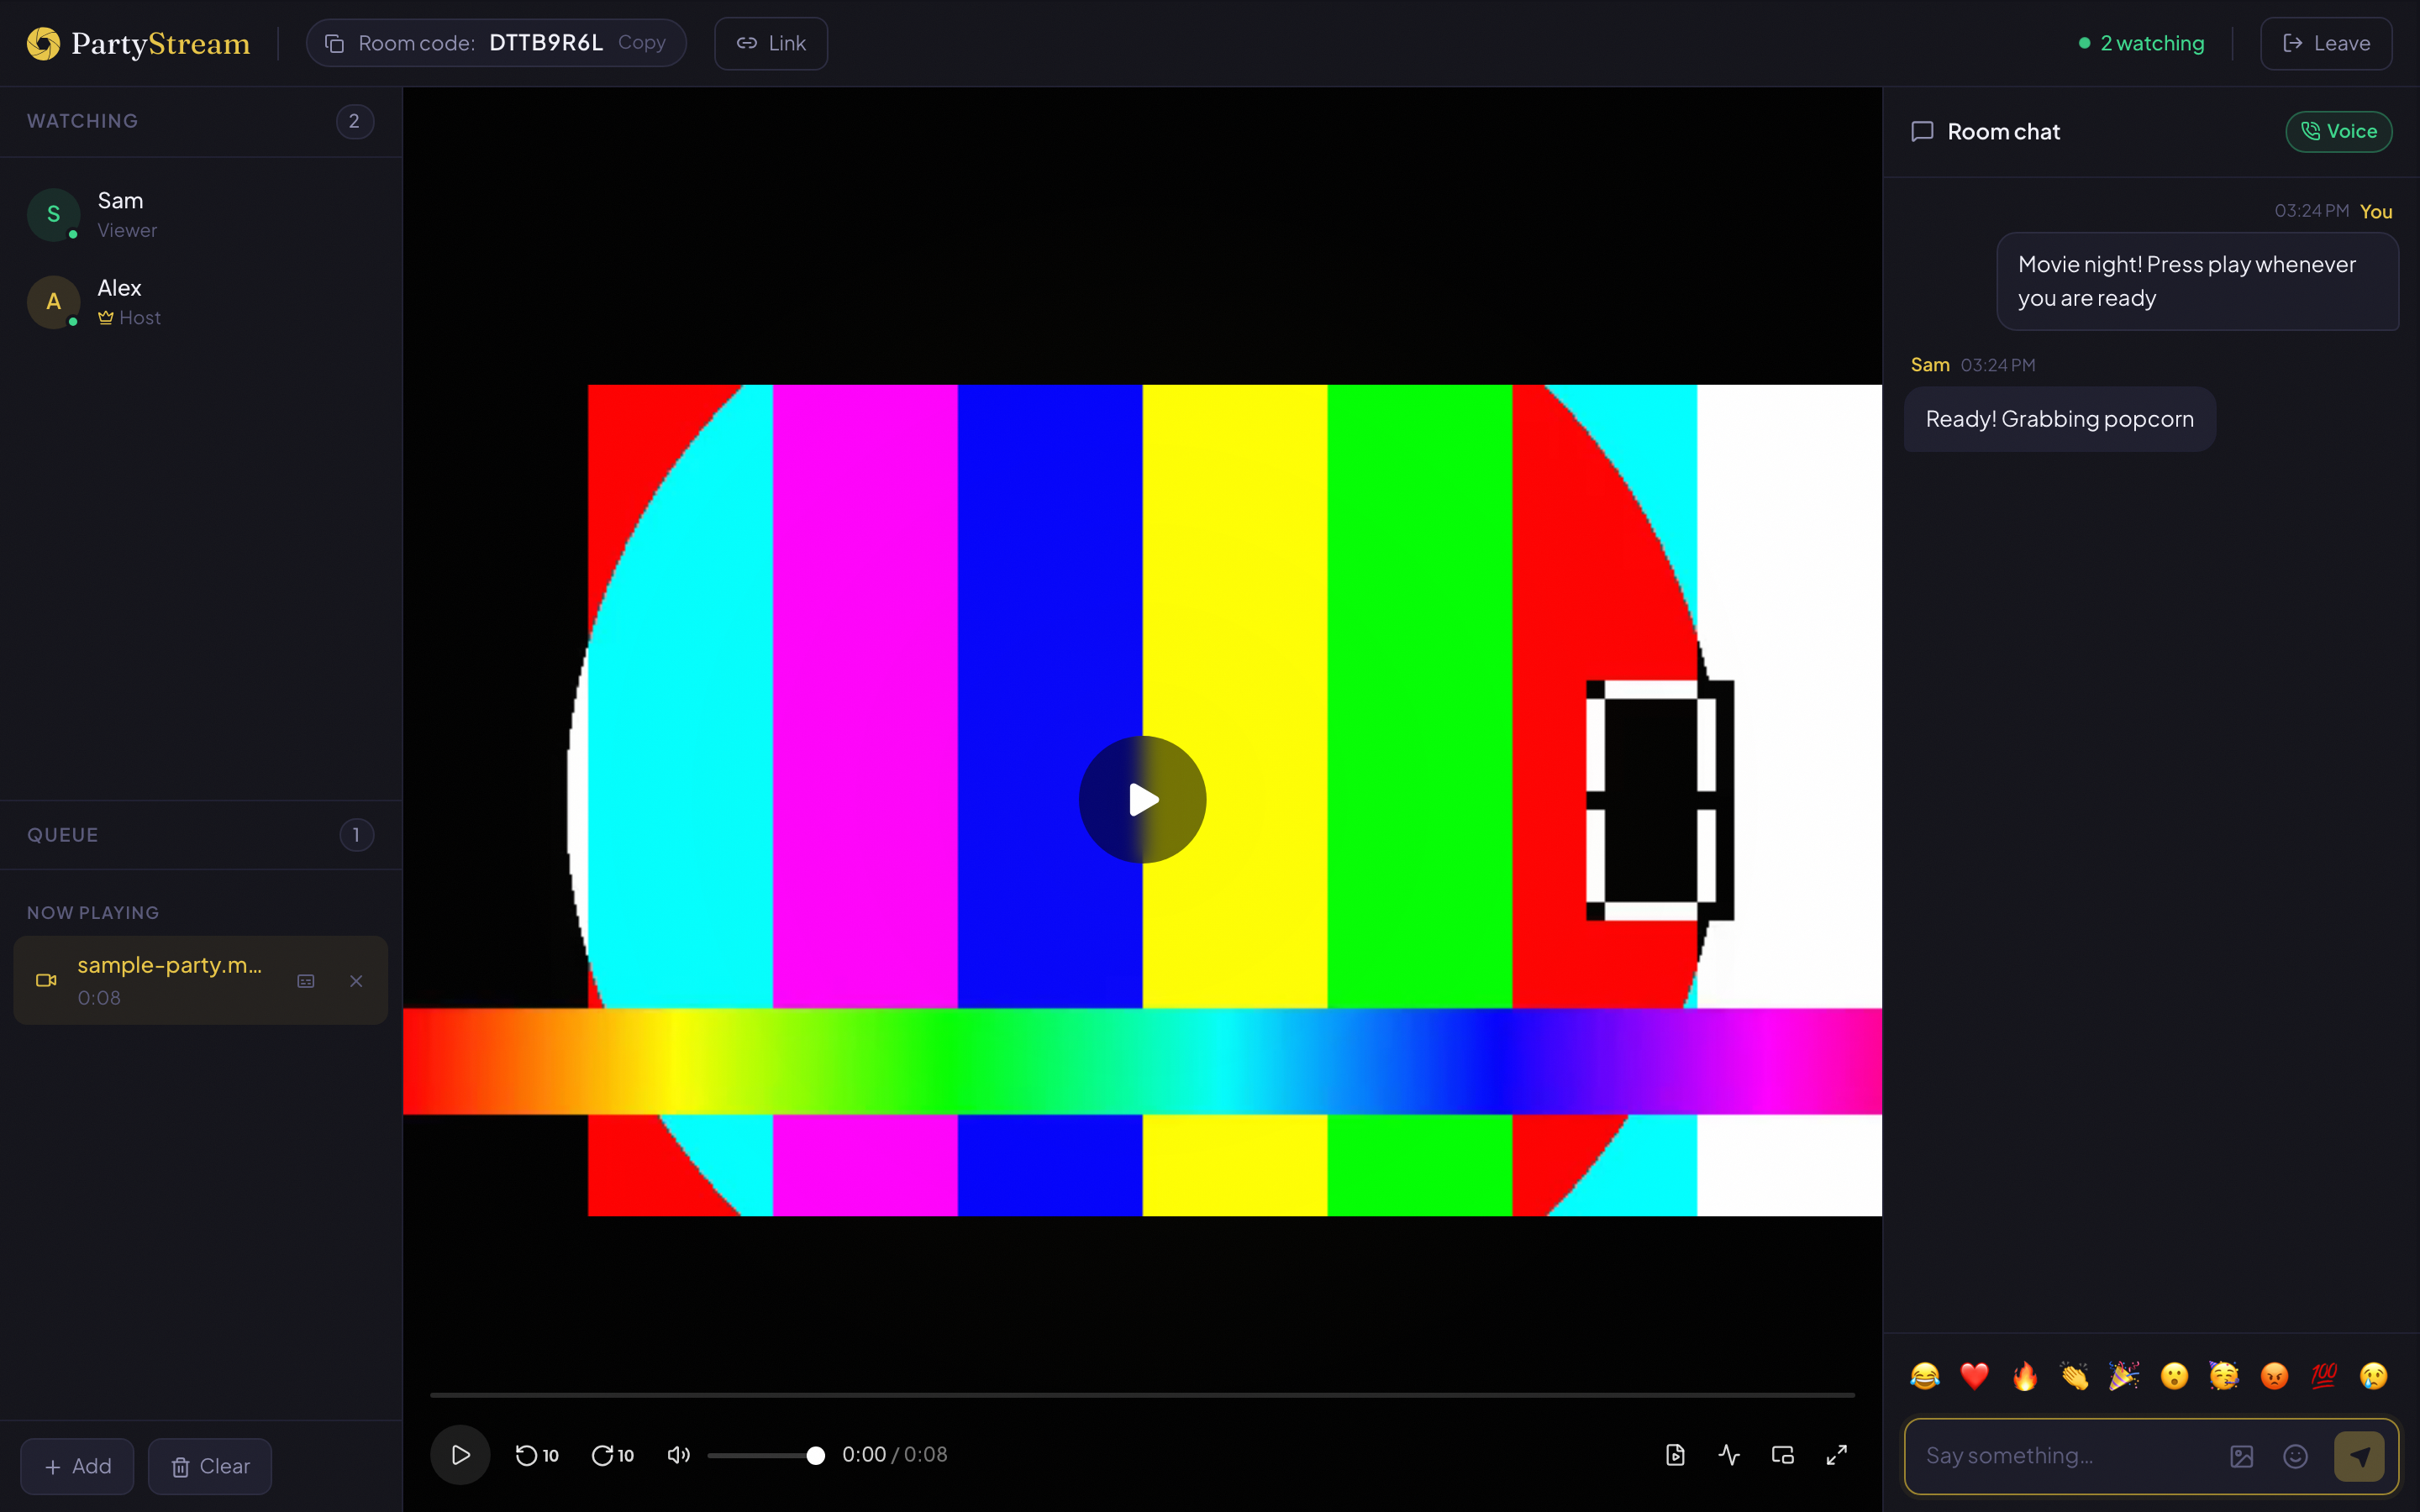The height and width of the screenshot is (1512, 2420).
Task: Adjust the volume slider
Action: pyautogui.click(x=766, y=1455)
